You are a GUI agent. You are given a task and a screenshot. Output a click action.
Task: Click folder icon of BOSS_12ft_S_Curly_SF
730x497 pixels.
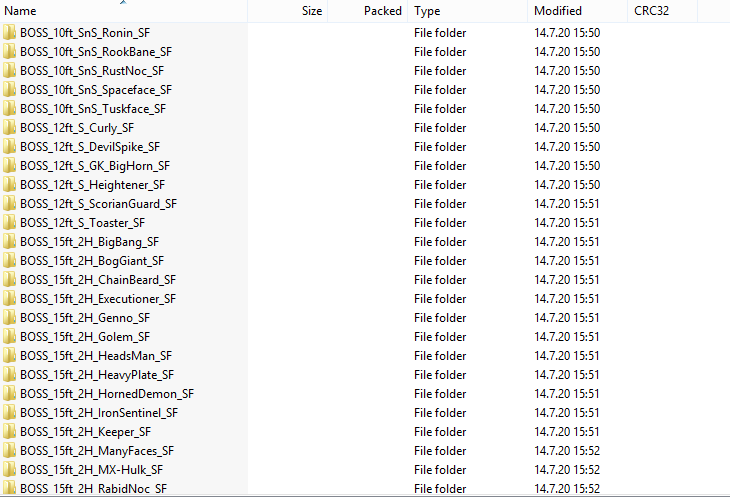tap(9, 128)
